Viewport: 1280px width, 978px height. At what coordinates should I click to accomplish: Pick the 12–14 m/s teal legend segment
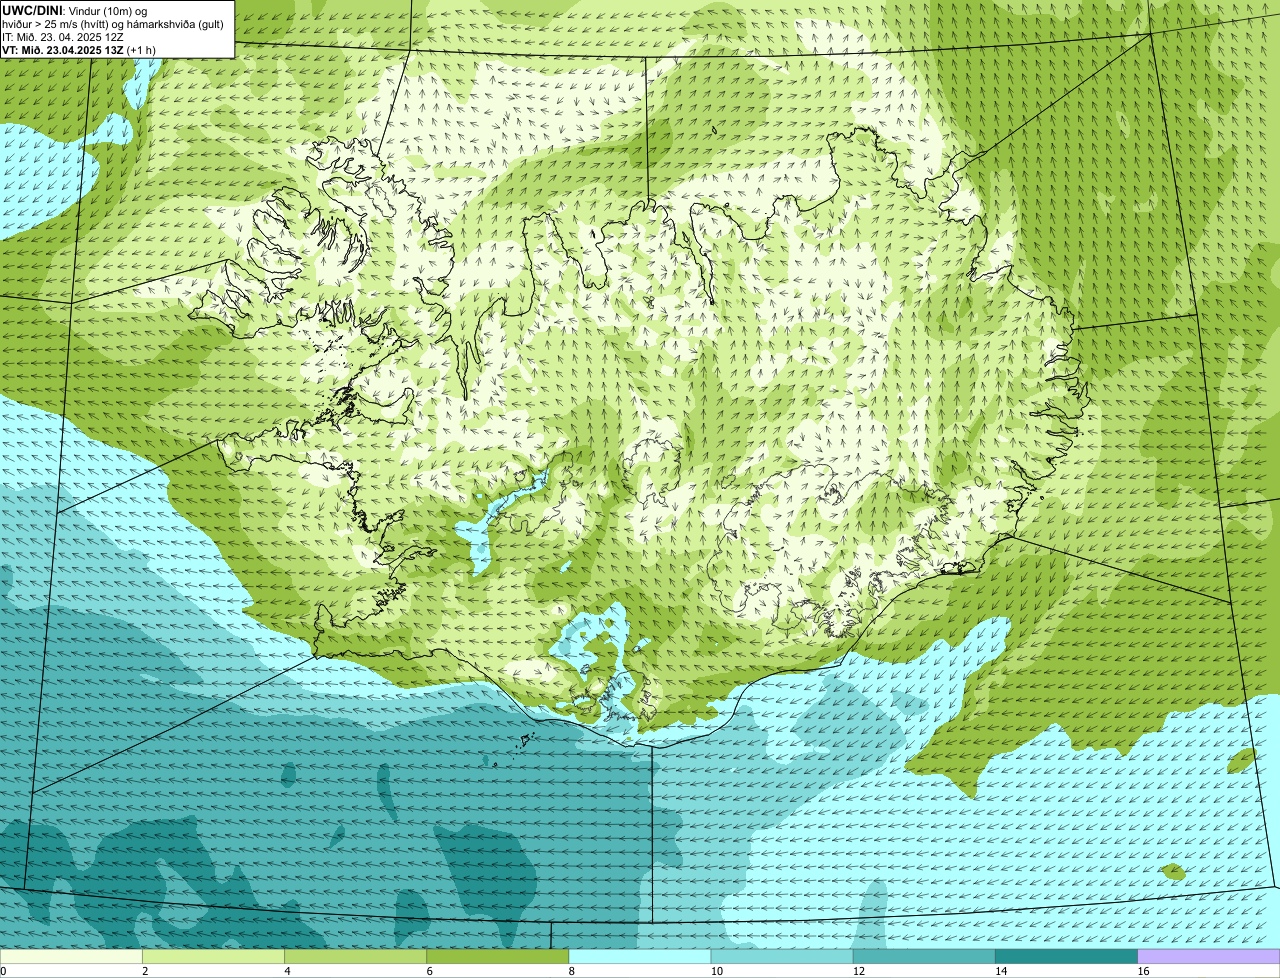(x=924, y=957)
